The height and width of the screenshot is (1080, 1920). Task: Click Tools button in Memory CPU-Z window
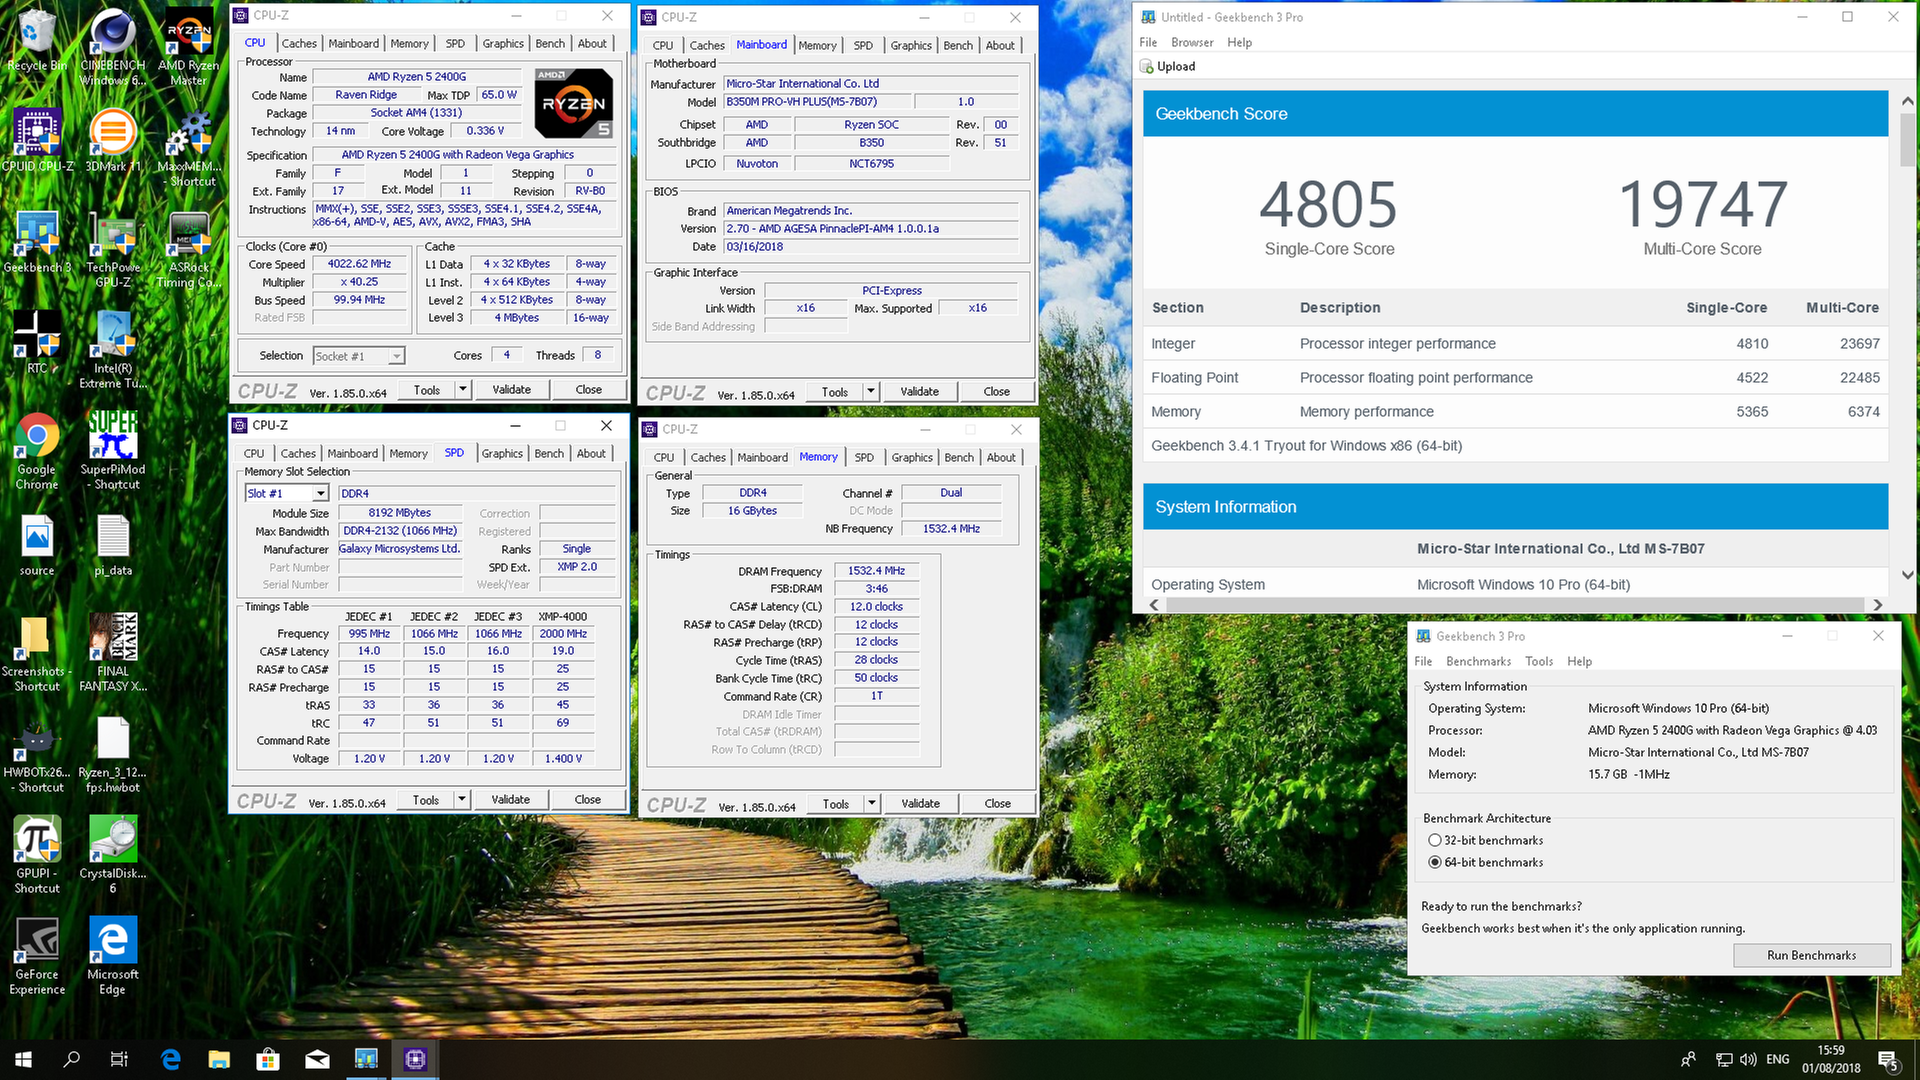tap(836, 804)
